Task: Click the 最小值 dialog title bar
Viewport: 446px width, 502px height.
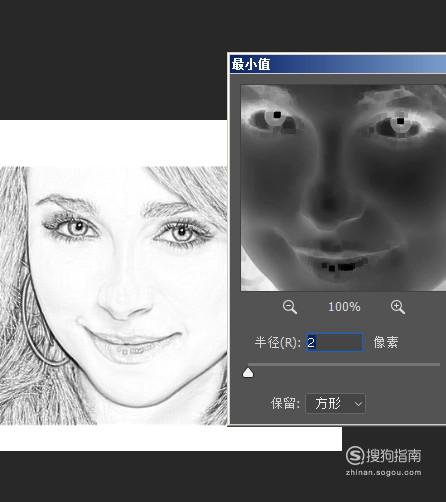Action: click(338, 64)
